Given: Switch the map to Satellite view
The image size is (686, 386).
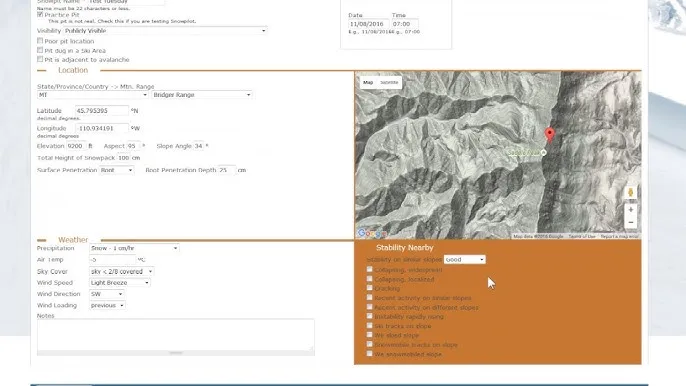Looking at the screenshot, I should pyautogui.click(x=389, y=82).
